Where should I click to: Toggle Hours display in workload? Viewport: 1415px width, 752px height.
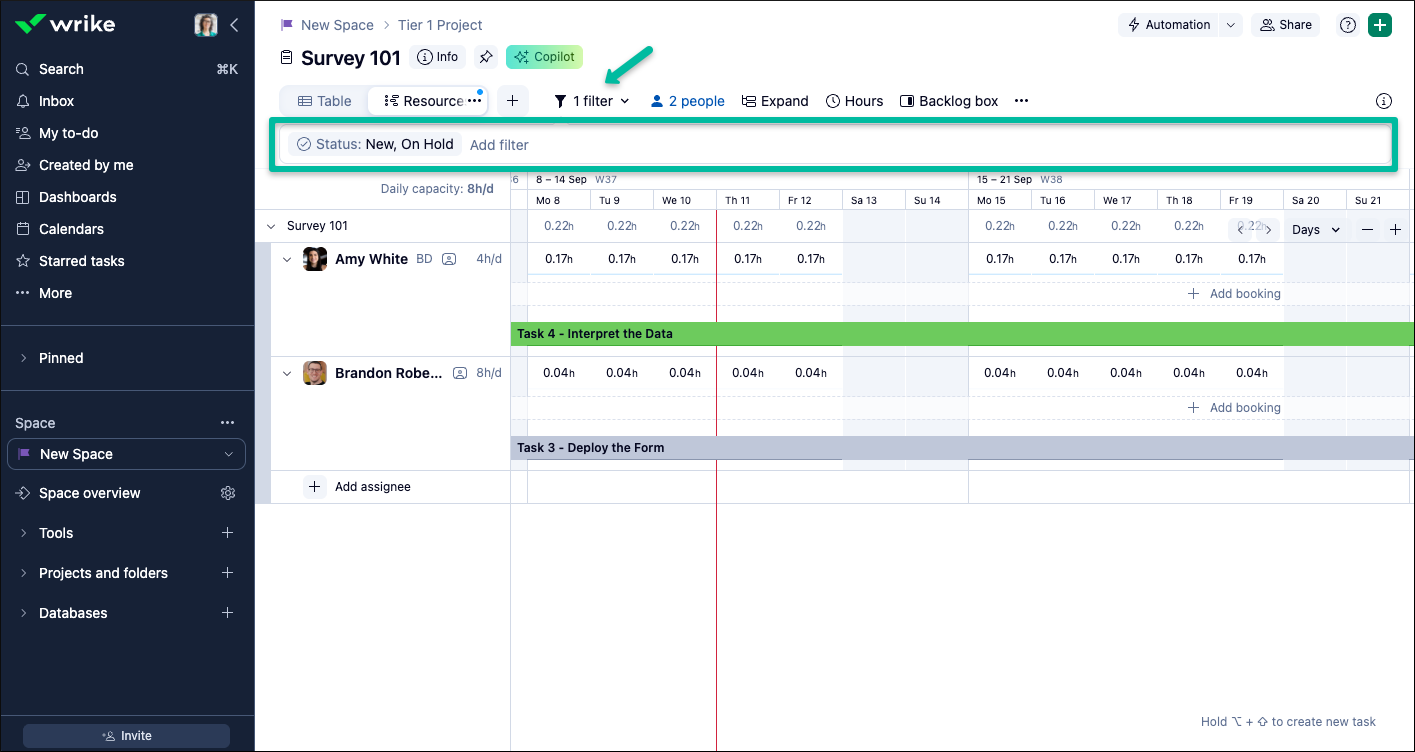pos(854,101)
